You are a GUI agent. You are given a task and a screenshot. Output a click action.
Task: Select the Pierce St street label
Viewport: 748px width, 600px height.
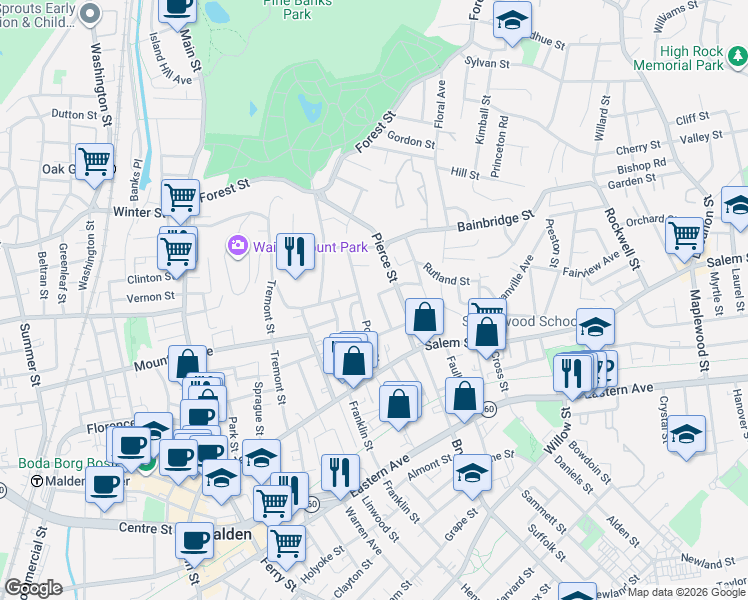pos(384,257)
